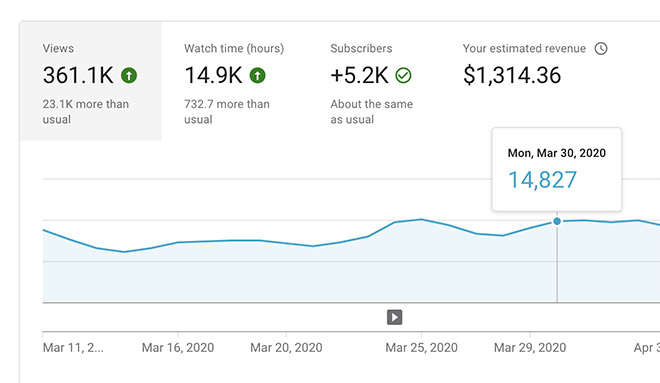The image size is (660, 383).
Task: Click the Mar 11 date axis label
Action: [73, 348]
